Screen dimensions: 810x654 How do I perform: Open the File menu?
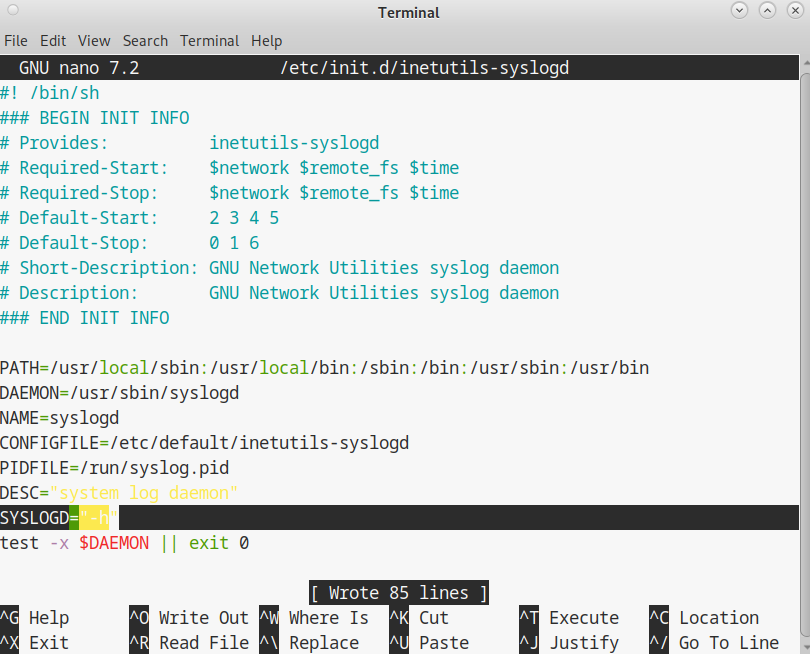16,41
